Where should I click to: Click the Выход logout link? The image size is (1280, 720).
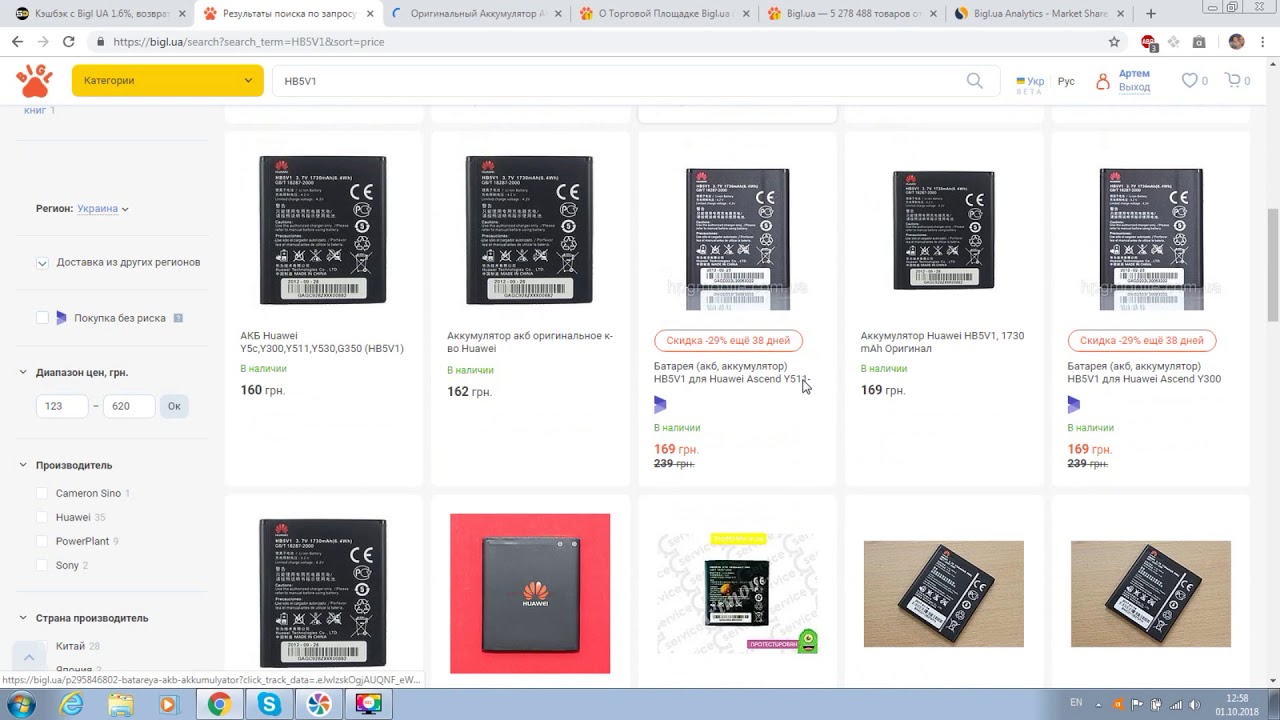1134,87
